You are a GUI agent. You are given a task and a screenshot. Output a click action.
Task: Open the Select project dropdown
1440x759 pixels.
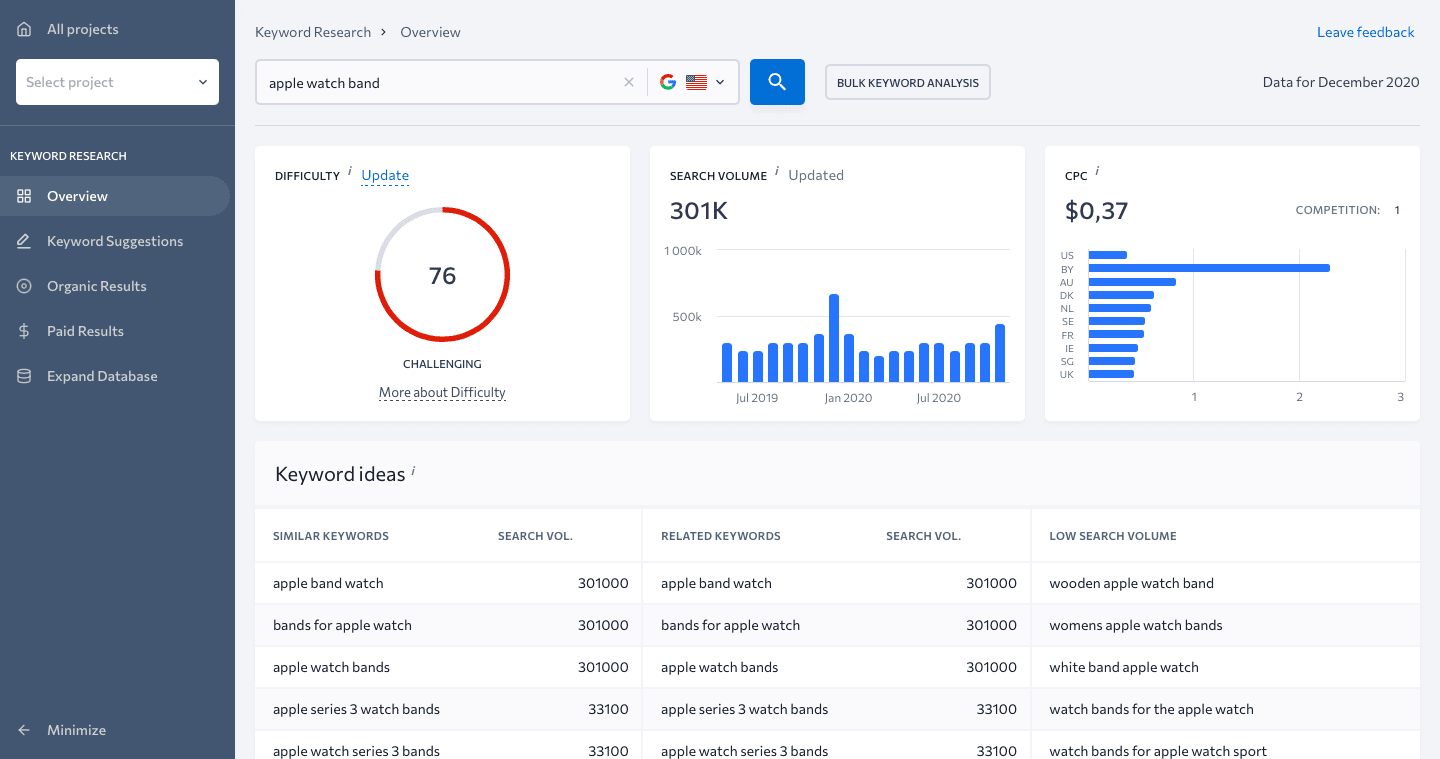pyautogui.click(x=117, y=82)
